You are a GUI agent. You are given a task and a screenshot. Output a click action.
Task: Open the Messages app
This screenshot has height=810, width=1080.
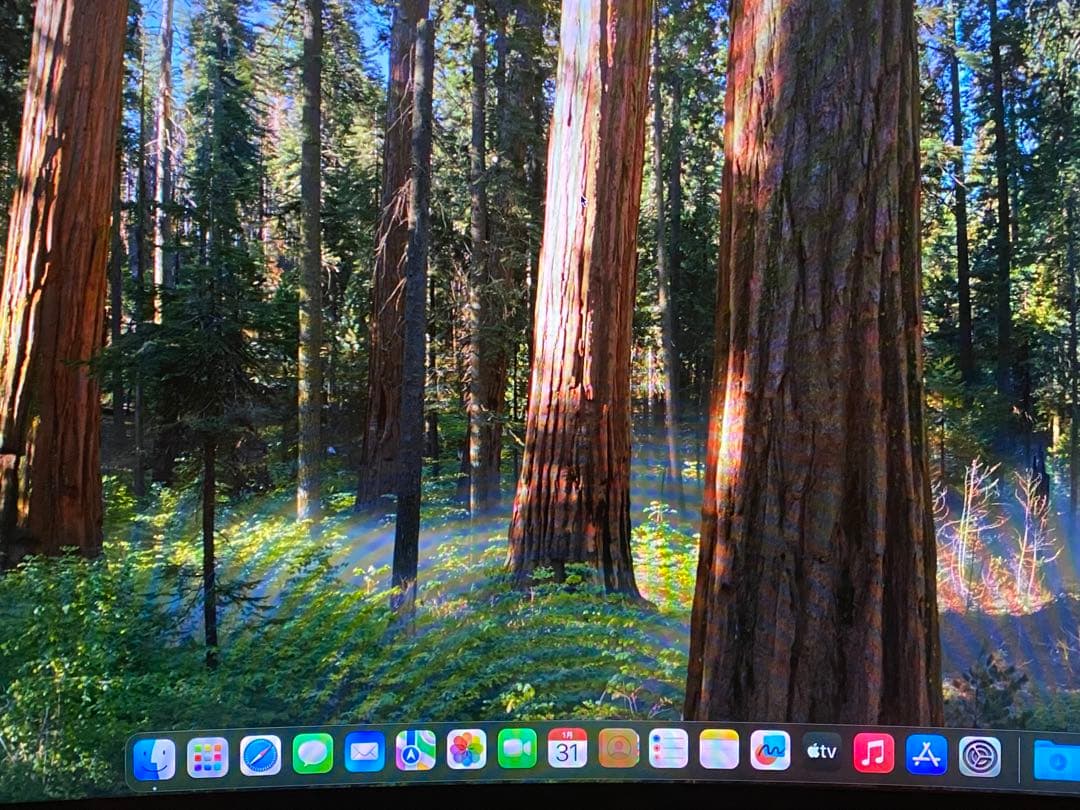click(313, 753)
